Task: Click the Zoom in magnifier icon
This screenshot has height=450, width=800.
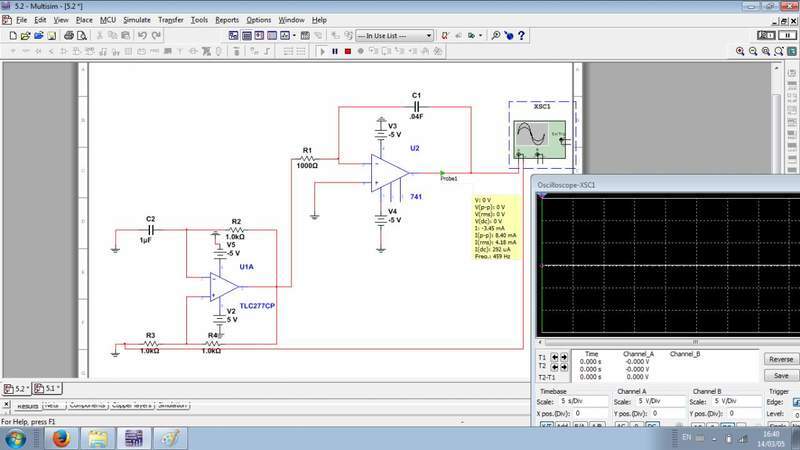Action: (741, 51)
